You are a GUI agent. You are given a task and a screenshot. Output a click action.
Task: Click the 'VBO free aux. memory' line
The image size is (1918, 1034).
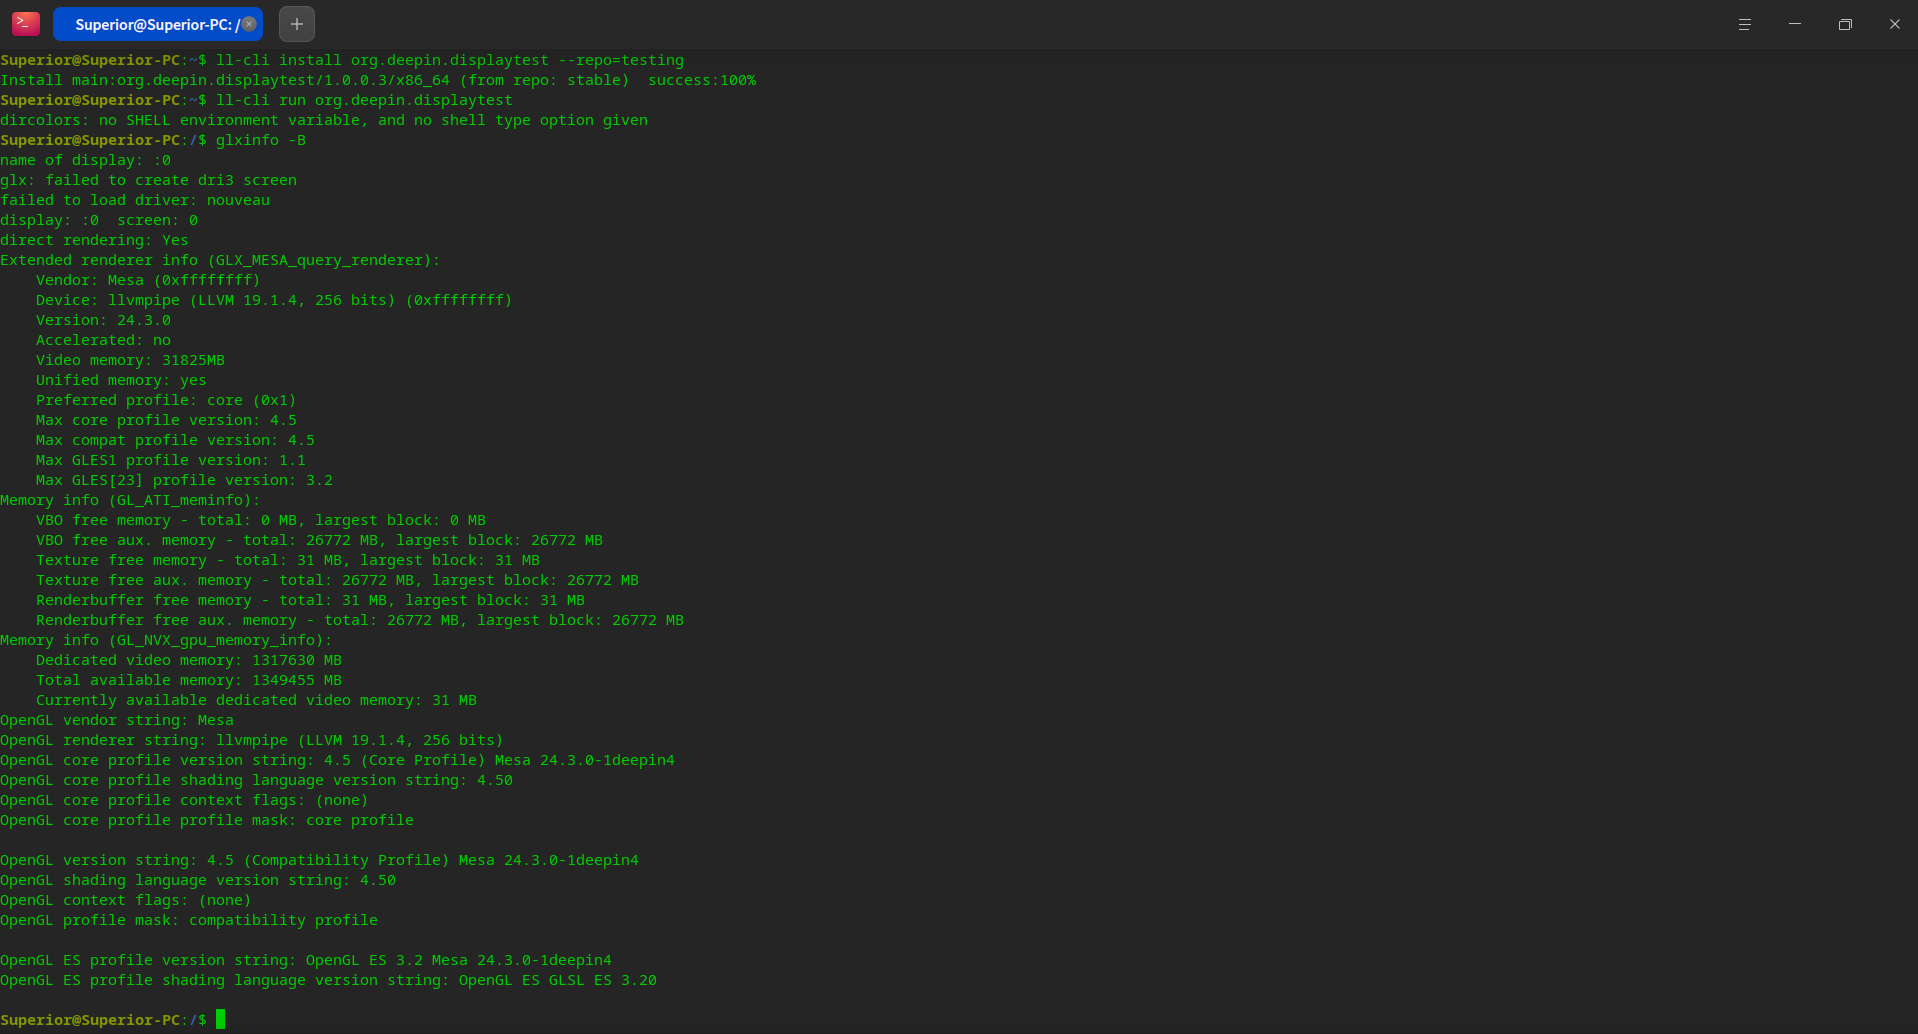pyautogui.click(x=319, y=540)
